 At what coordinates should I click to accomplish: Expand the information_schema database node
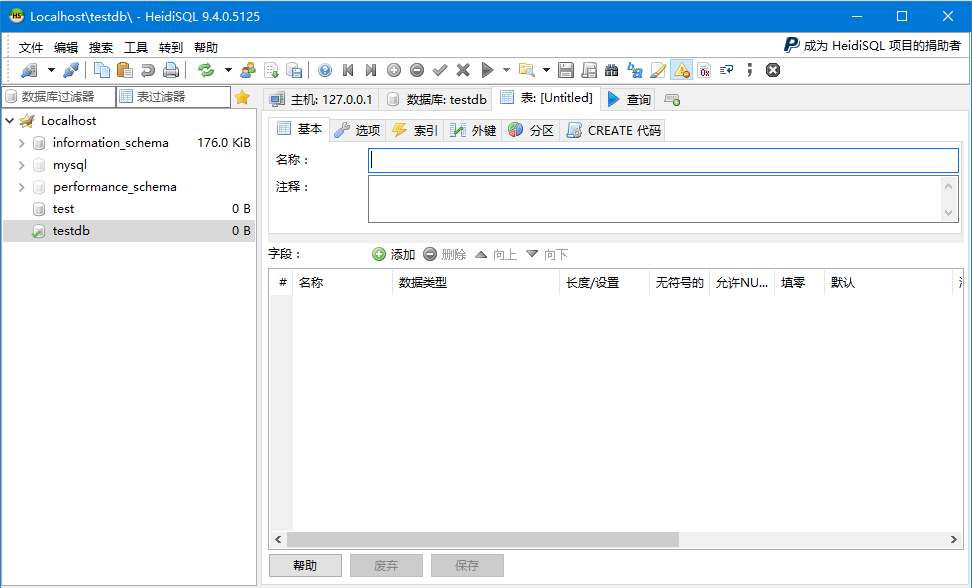21,143
